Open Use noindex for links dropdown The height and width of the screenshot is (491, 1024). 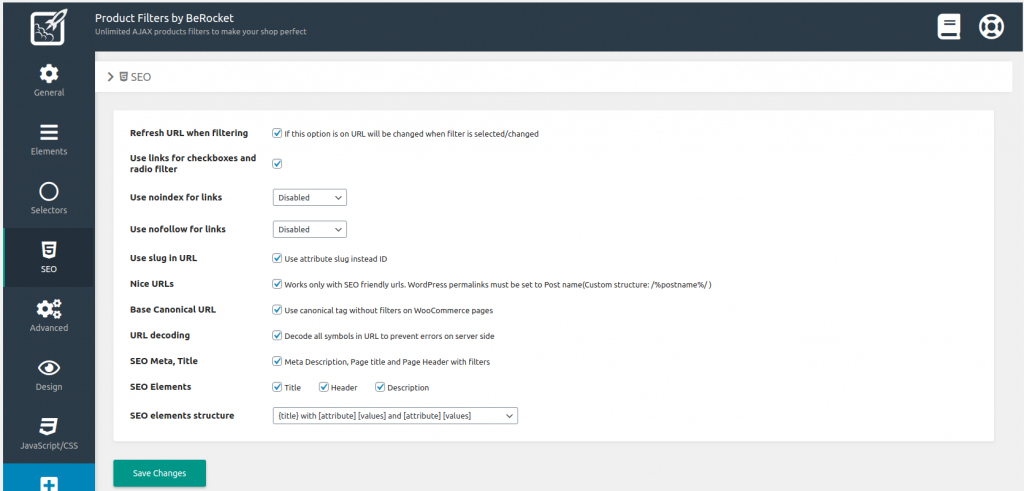pyautogui.click(x=309, y=198)
